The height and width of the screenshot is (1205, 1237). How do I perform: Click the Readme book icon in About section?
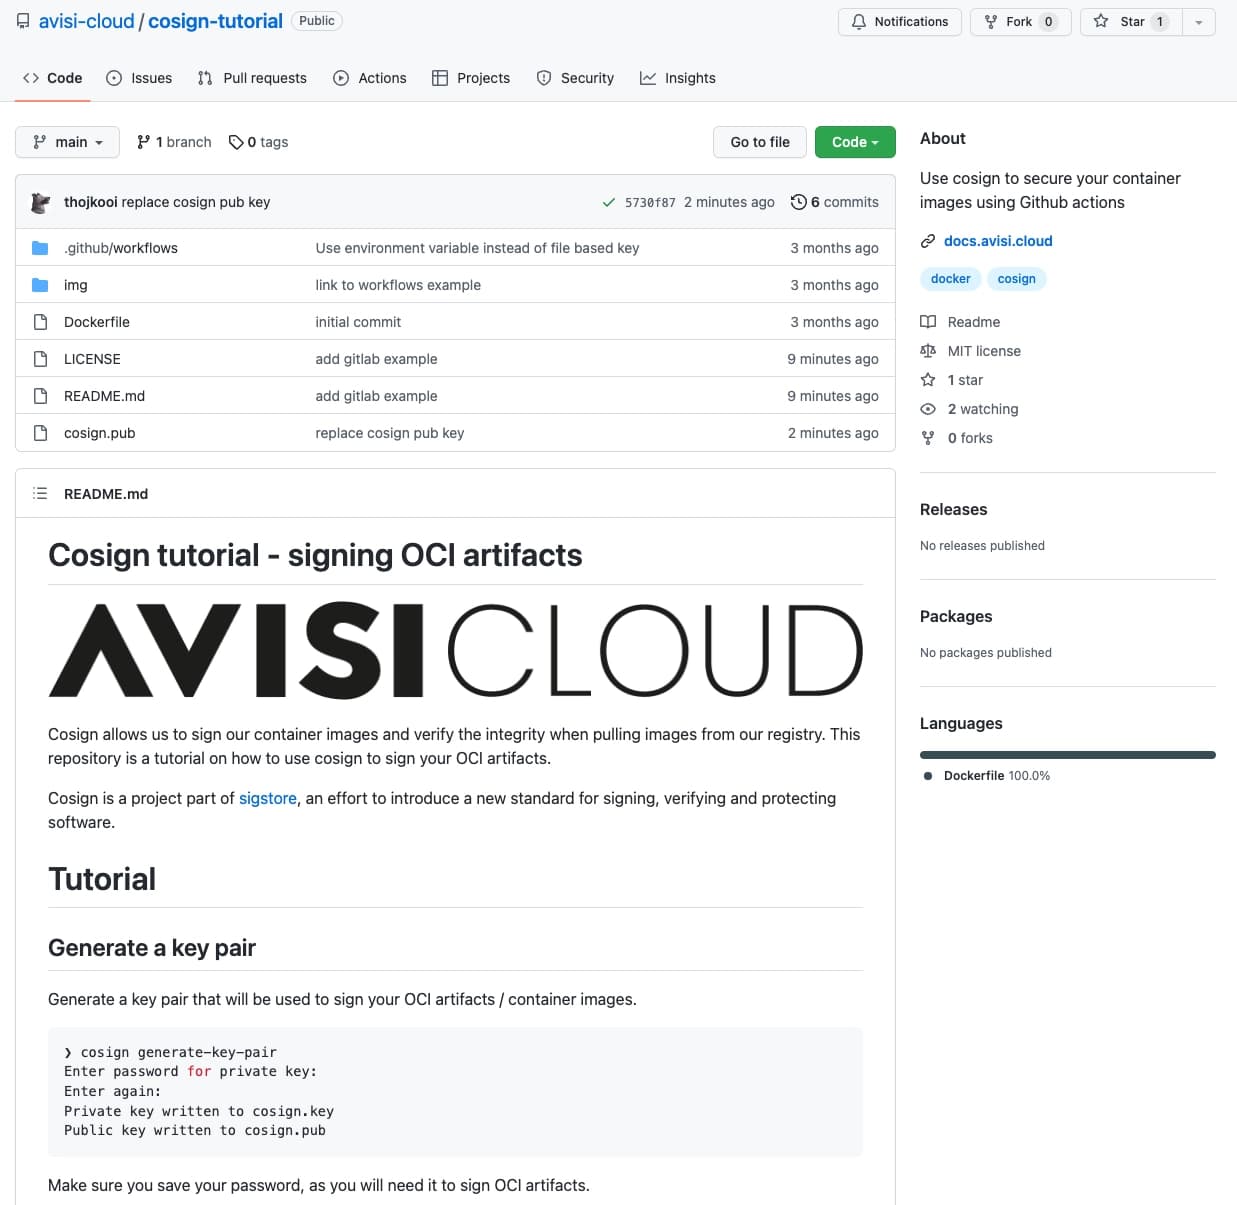pyautogui.click(x=929, y=321)
